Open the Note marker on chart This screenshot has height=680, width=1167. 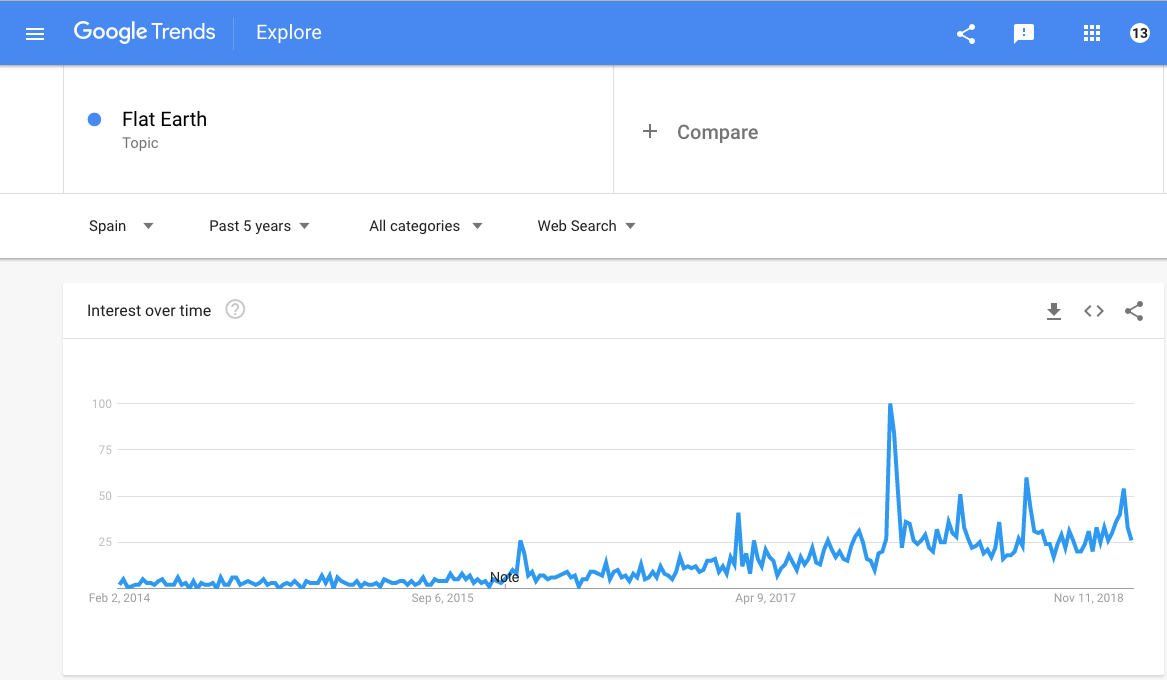(505, 577)
